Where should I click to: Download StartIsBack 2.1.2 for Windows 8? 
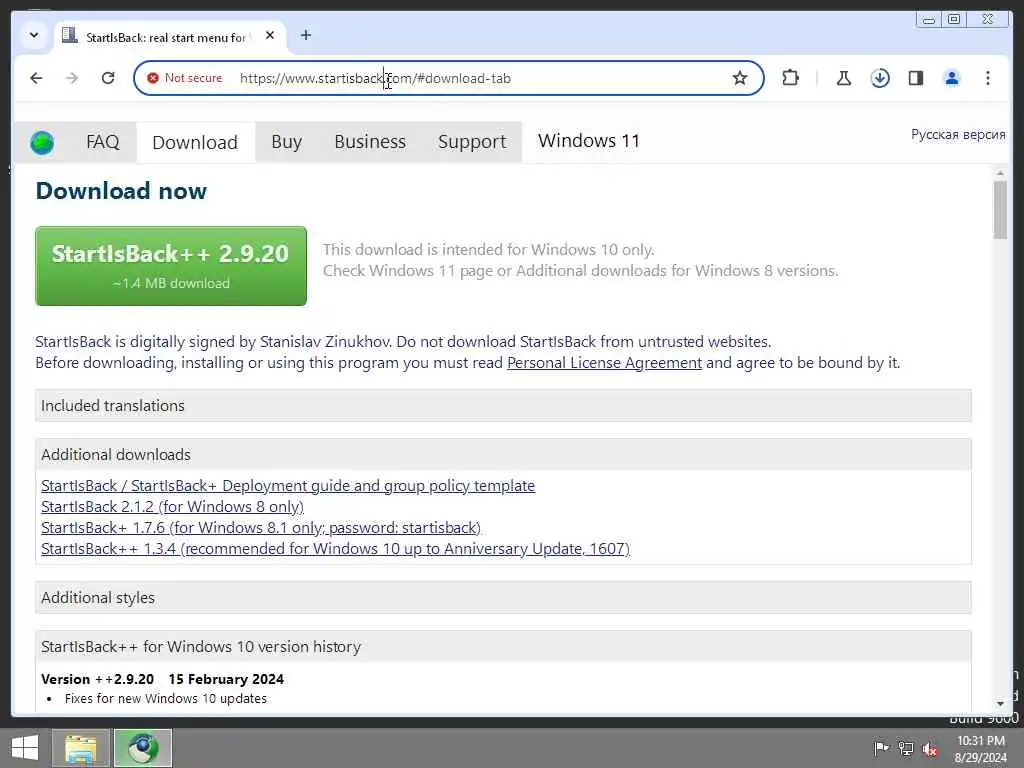(x=172, y=507)
